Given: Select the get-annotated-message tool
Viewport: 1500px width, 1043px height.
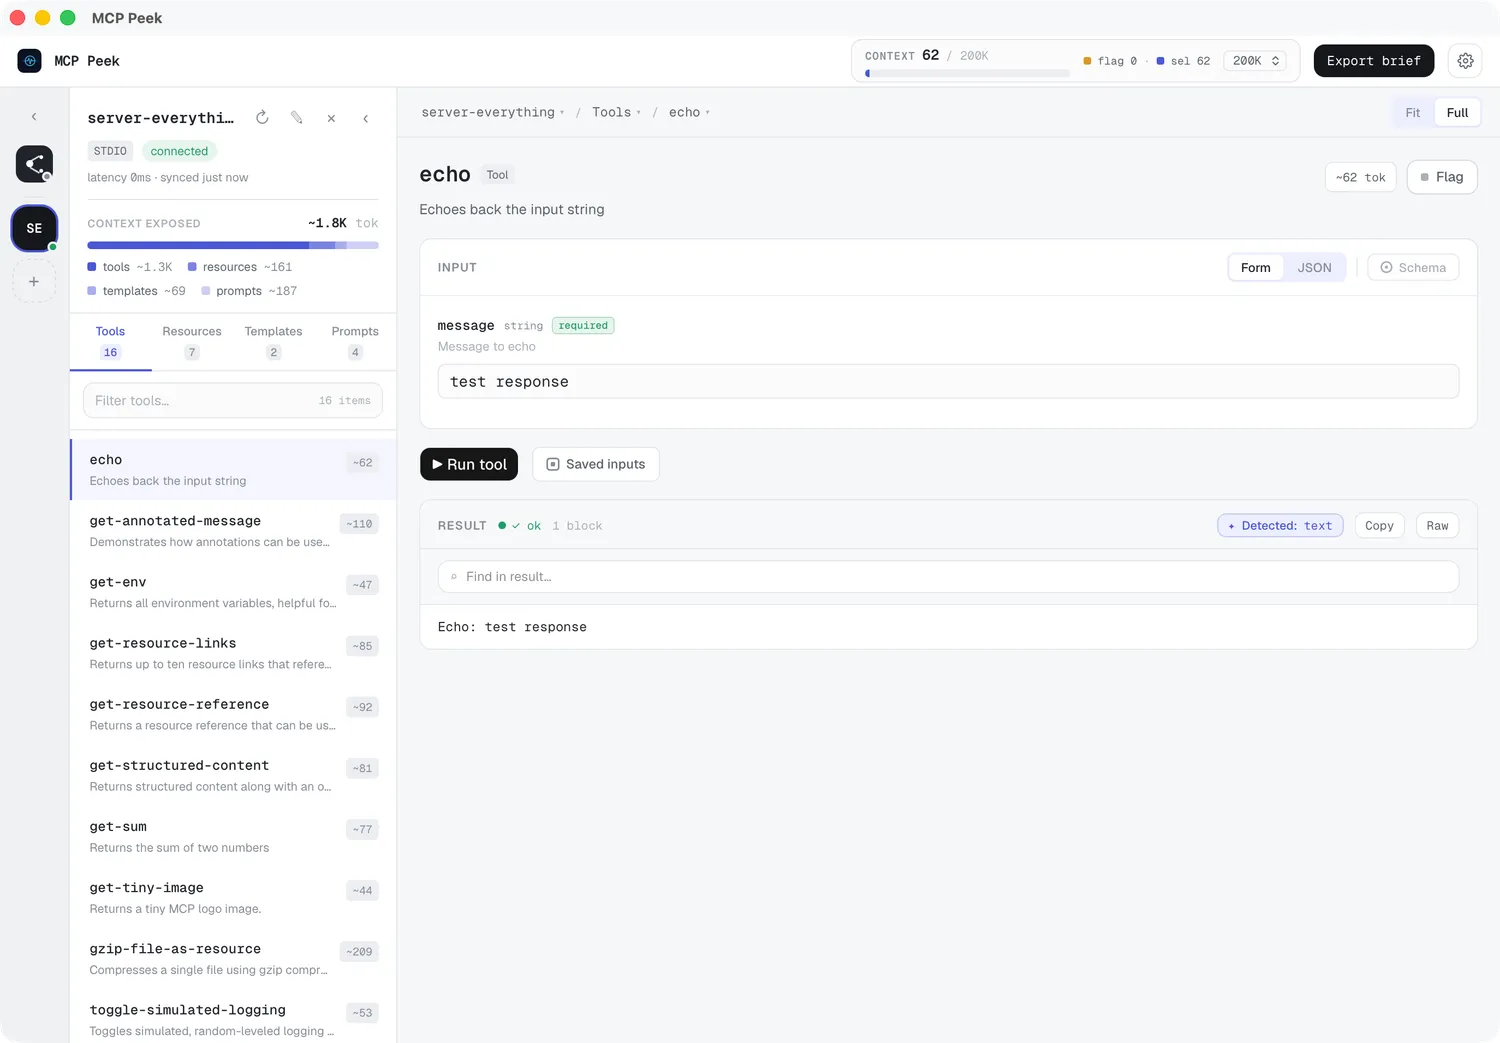Looking at the screenshot, I should tap(233, 531).
